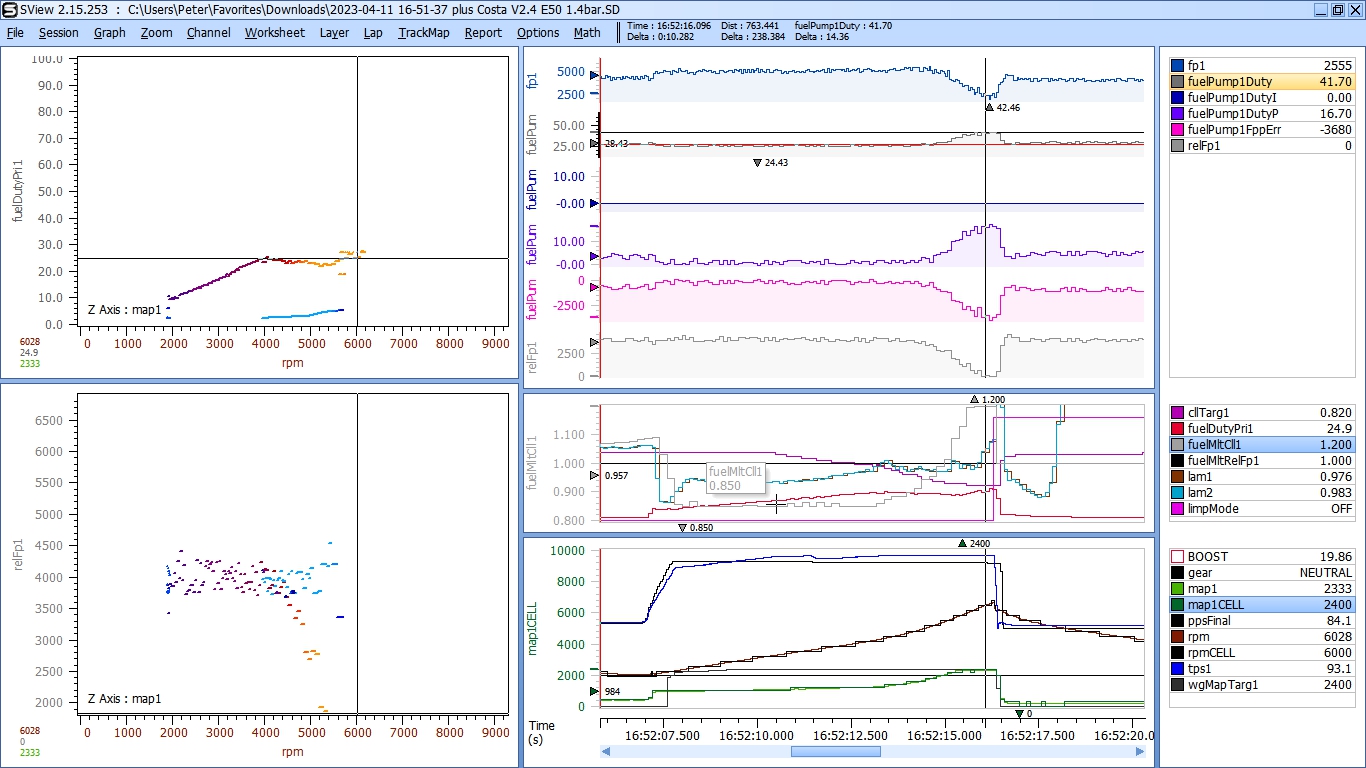The width and height of the screenshot is (1366, 768).
Task: Click the 2400 maximum marker on map1CELL
Action: coord(962,543)
